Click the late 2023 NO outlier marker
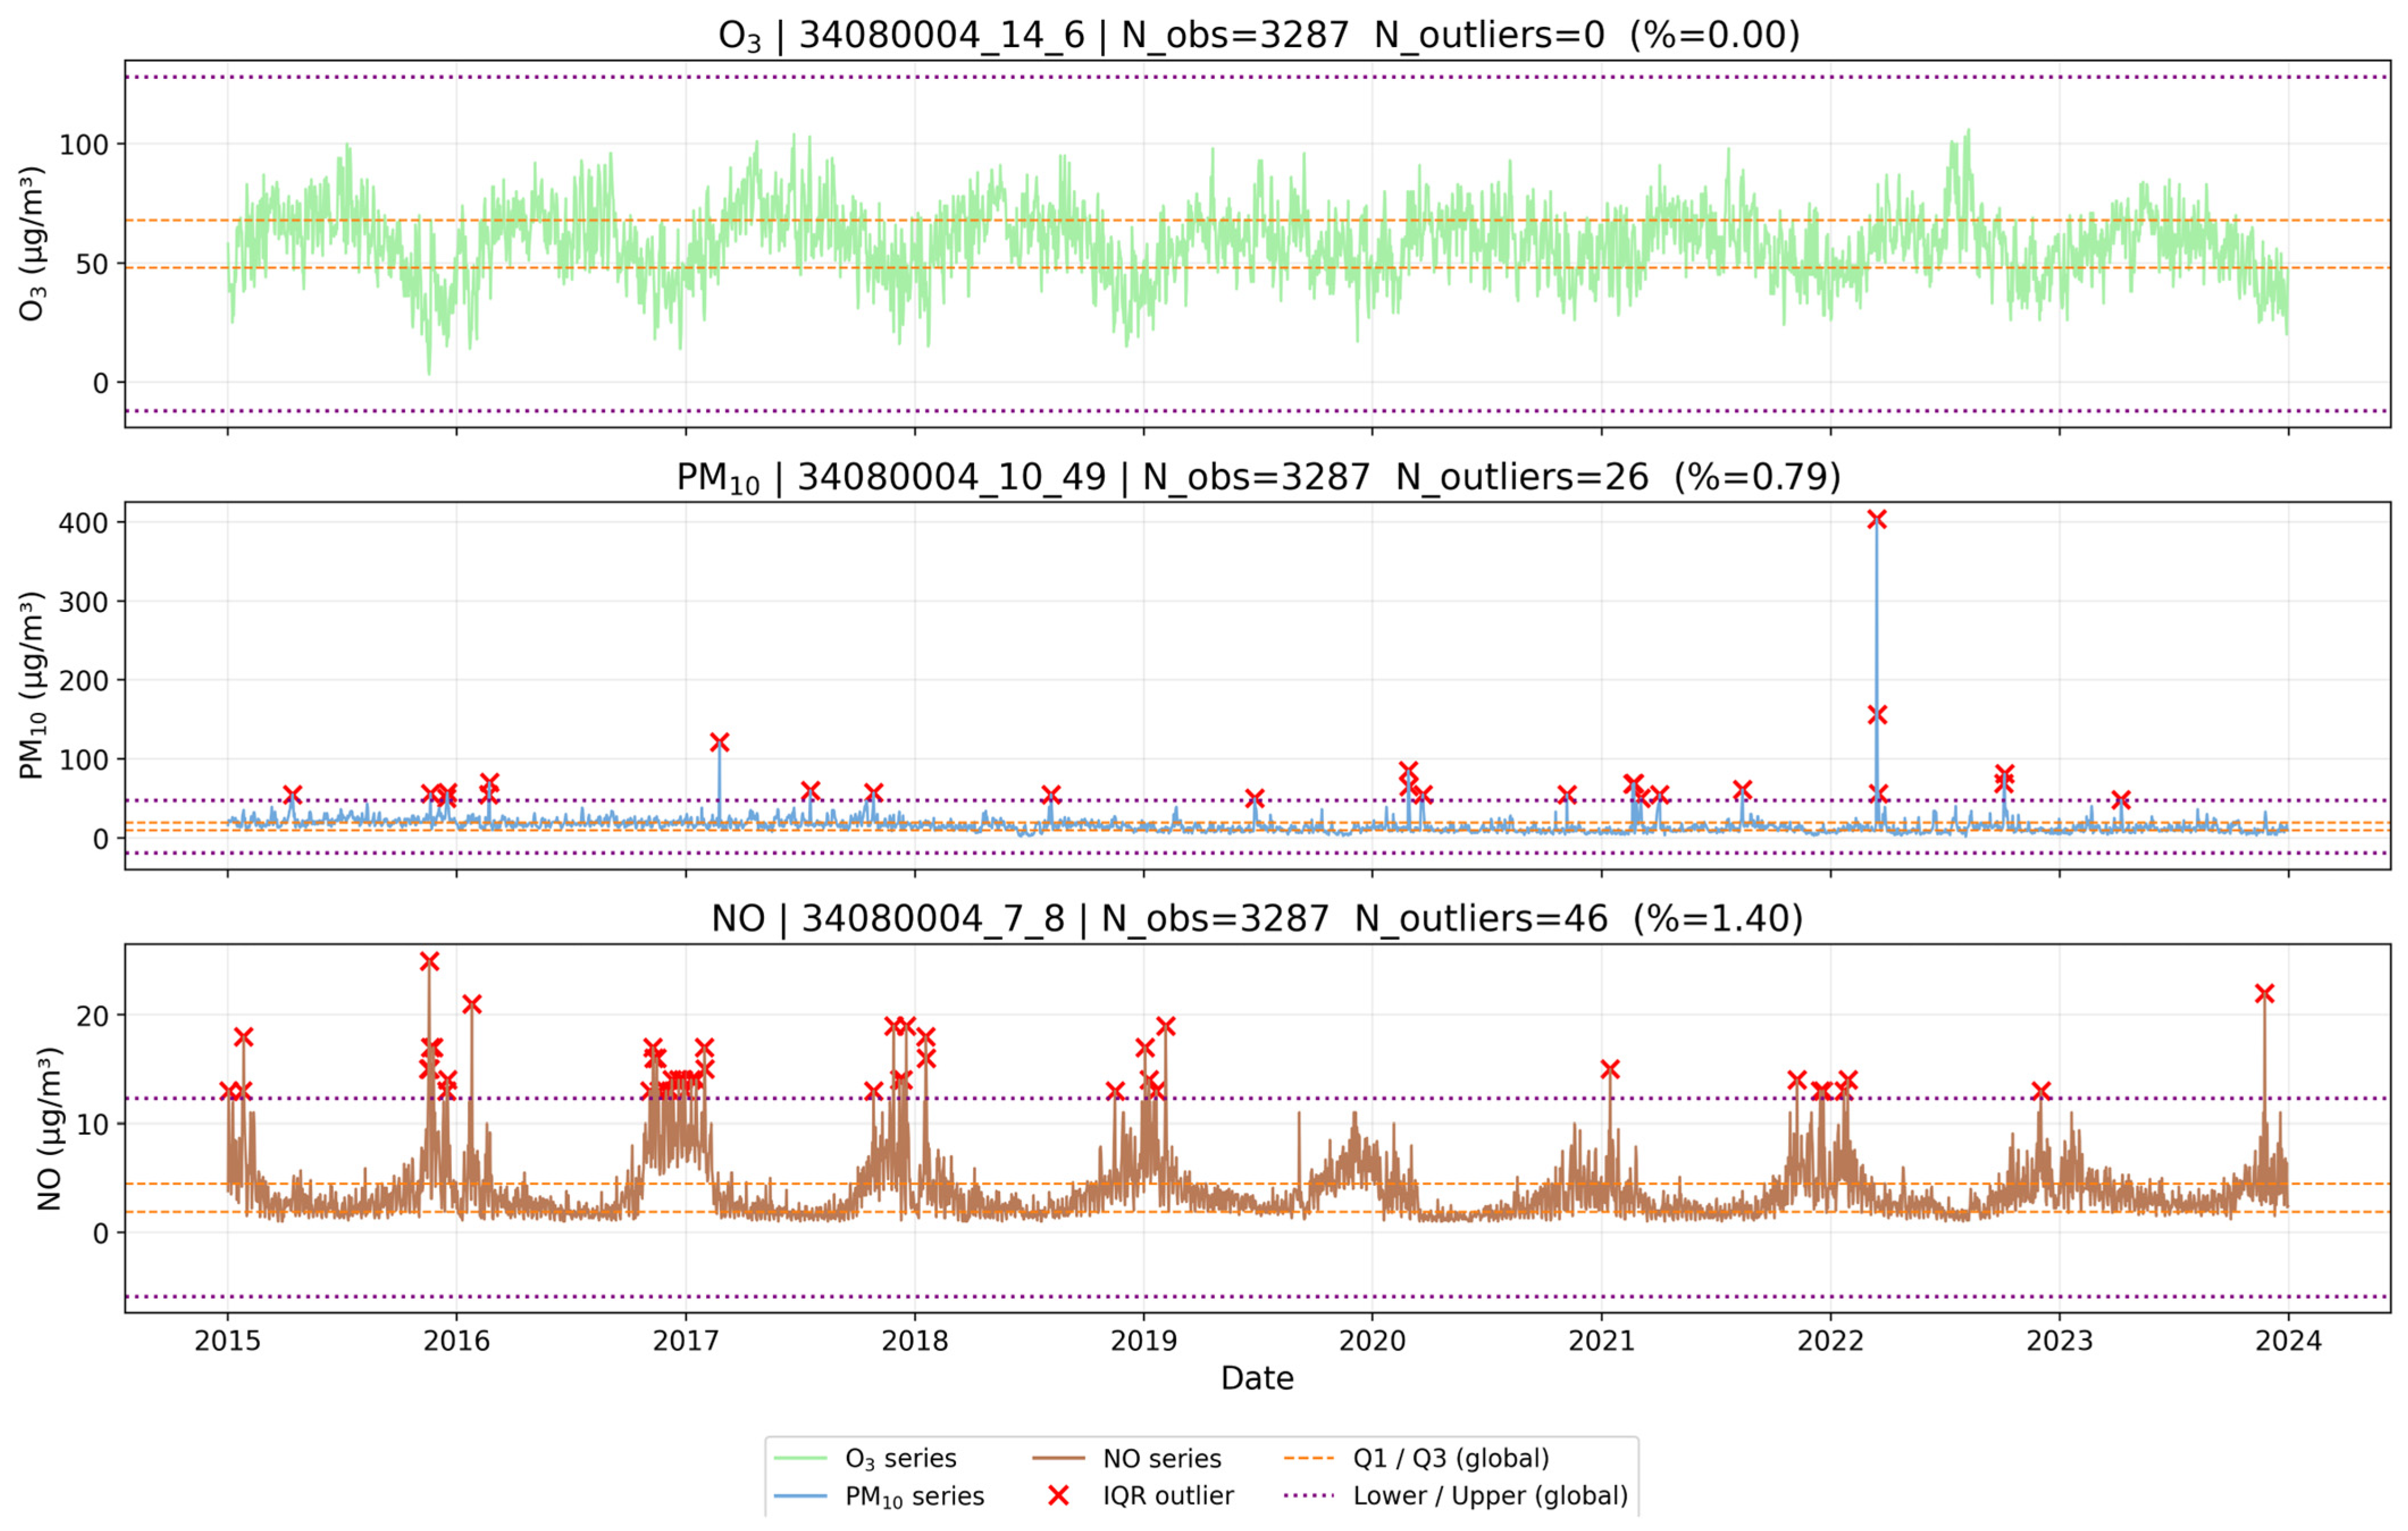The width and height of the screenshot is (2408, 1531). click(x=2265, y=993)
